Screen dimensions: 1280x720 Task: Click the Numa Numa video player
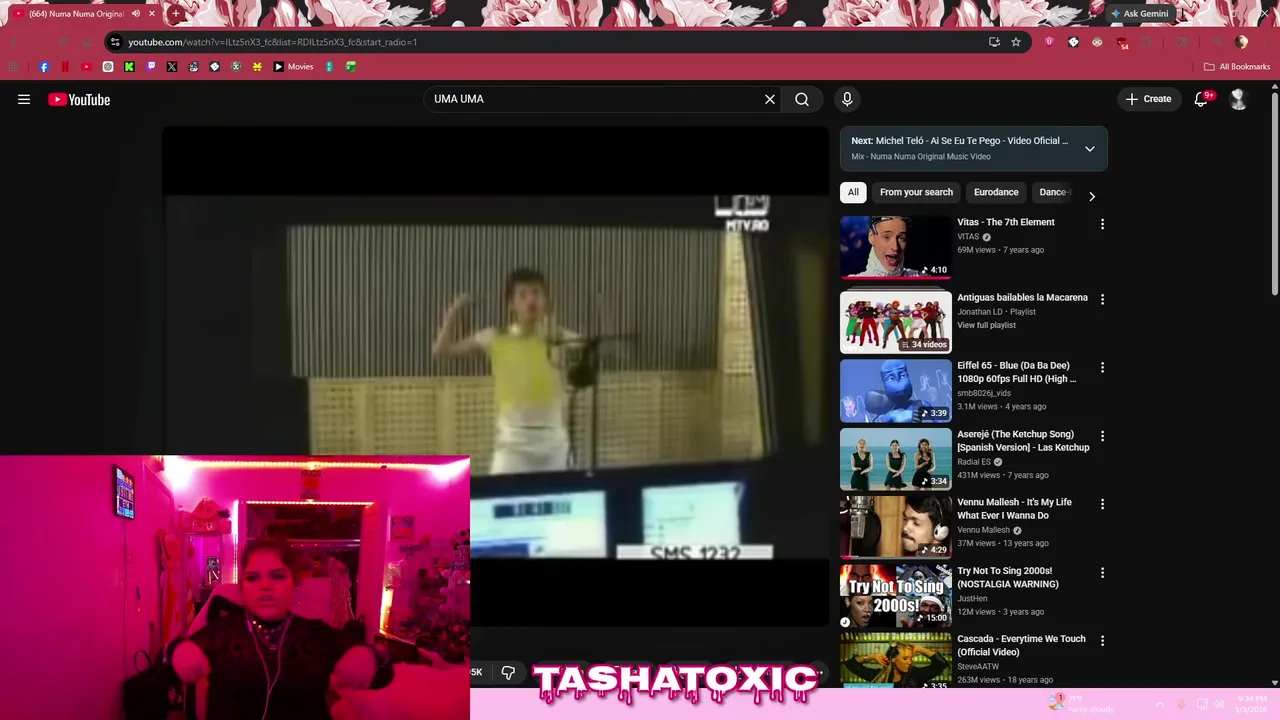tap(496, 376)
